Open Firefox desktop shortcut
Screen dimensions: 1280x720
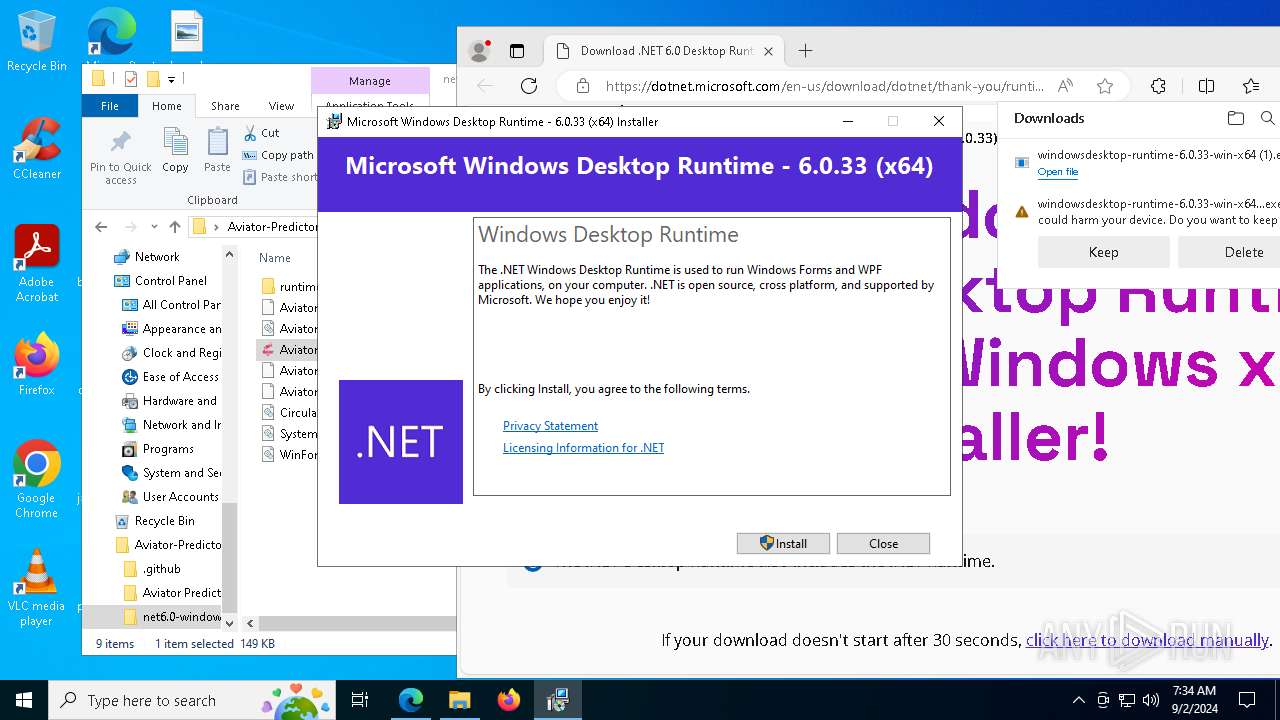37,365
